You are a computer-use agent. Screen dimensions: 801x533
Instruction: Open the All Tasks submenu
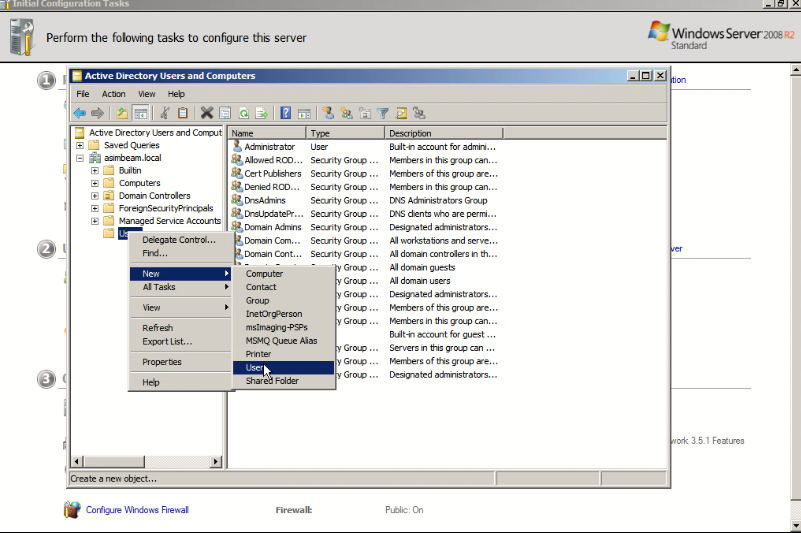point(180,287)
